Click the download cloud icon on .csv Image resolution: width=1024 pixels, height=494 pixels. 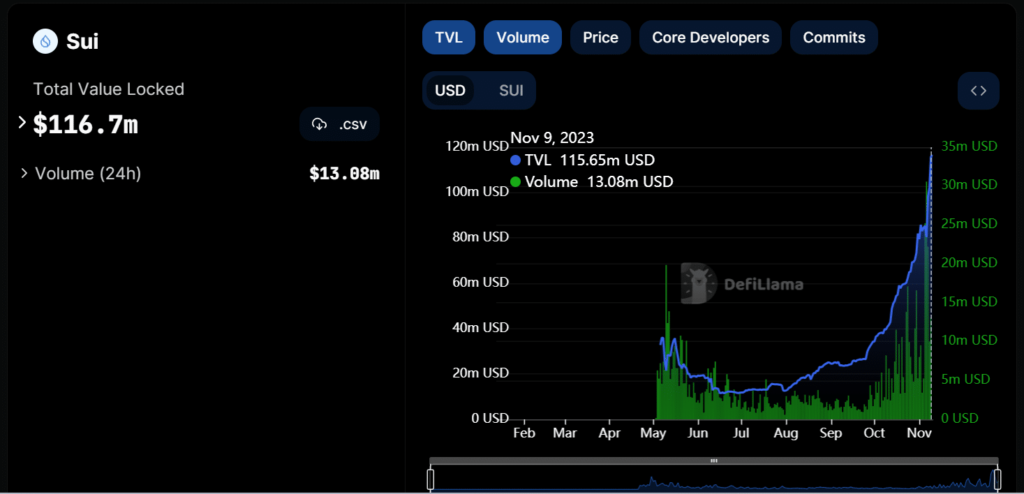click(320, 124)
